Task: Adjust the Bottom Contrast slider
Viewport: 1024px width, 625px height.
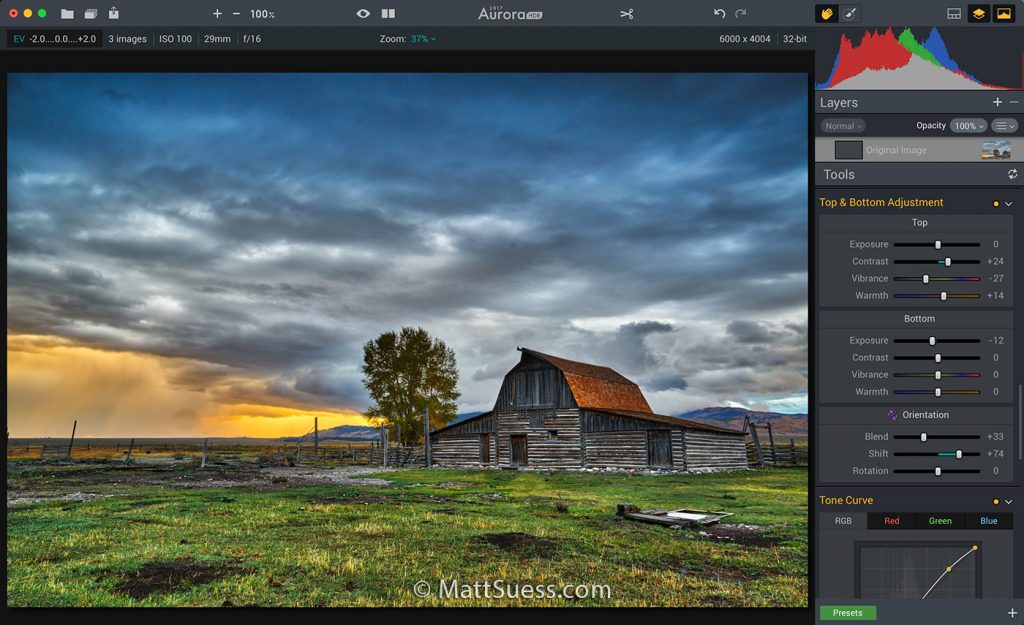Action: pyautogui.click(x=937, y=358)
